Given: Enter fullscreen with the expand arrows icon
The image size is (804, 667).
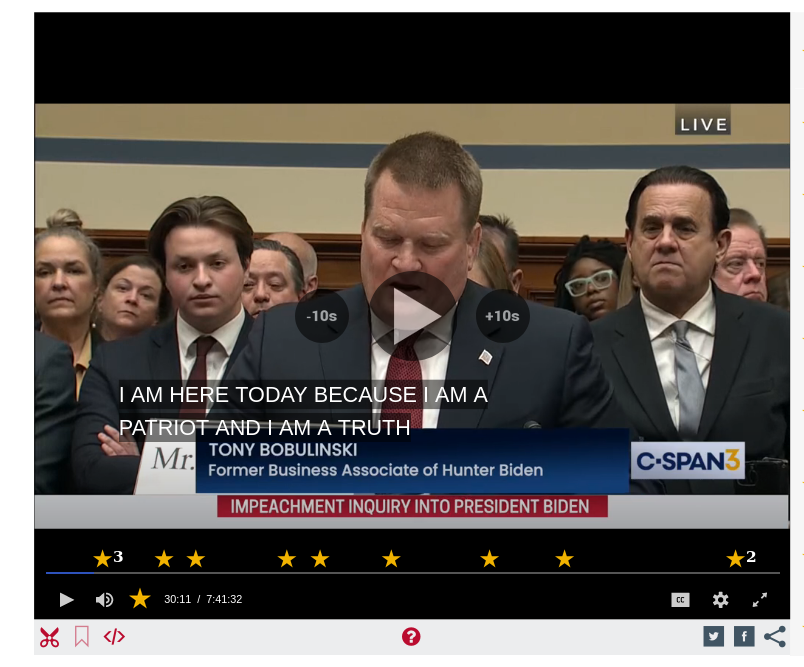Looking at the screenshot, I should (760, 599).
